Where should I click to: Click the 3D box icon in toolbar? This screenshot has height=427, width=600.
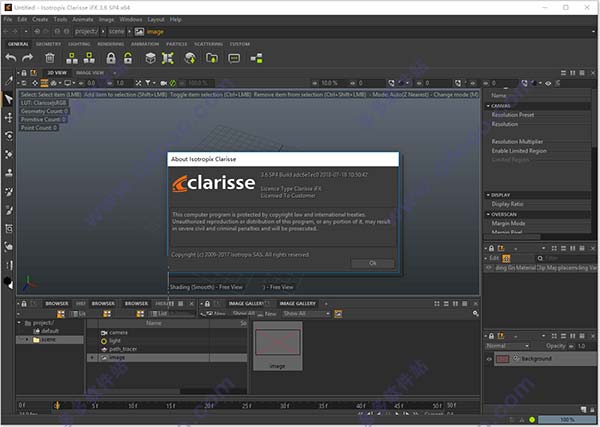[x=148, y=58]
